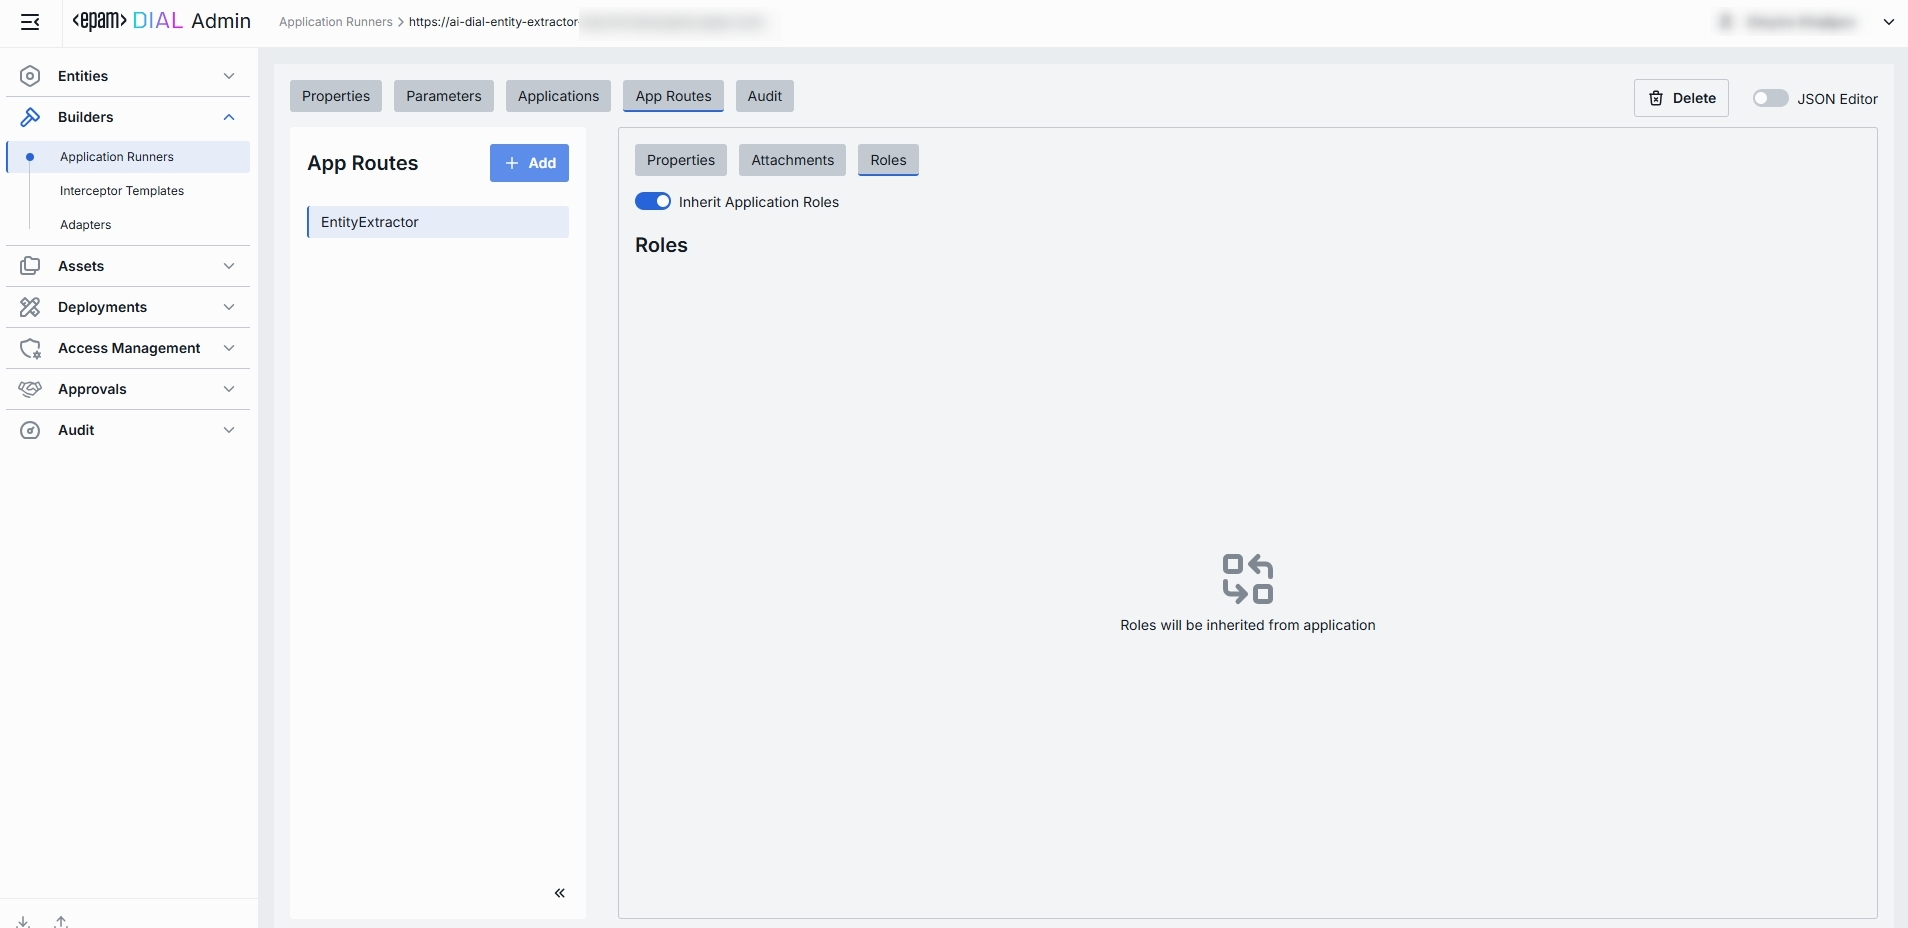Viewport: 1908px width, 928px height.
Task: Collapse the App Routes panel
Action: [559, 893]
